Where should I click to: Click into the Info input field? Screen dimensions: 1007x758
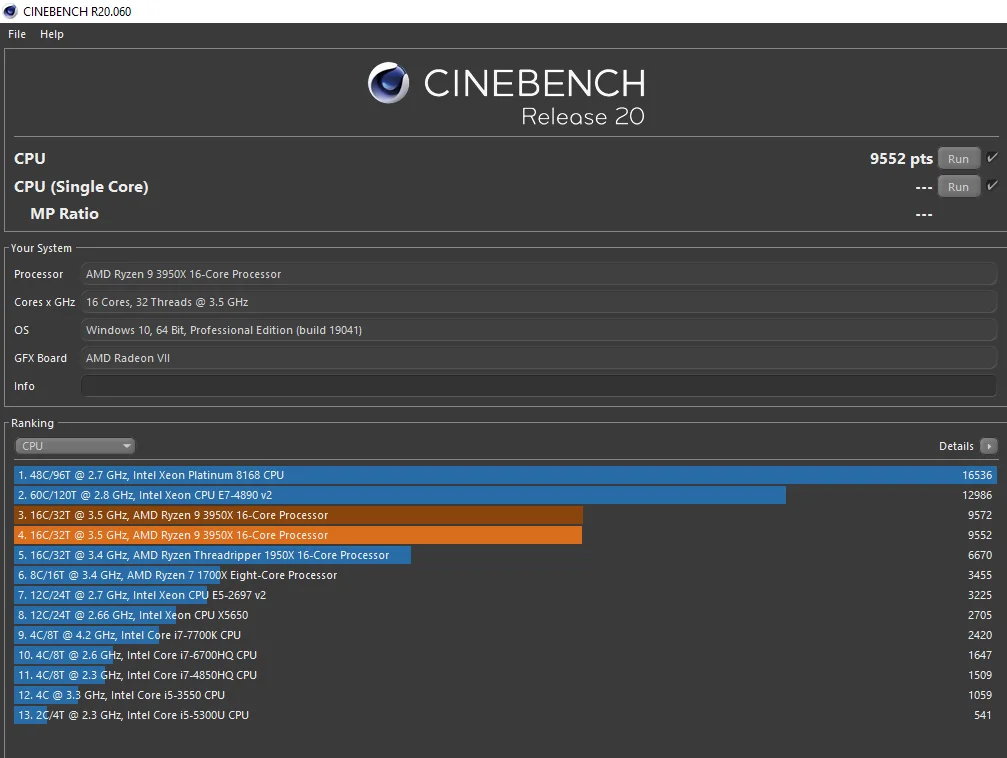[539, 386]
